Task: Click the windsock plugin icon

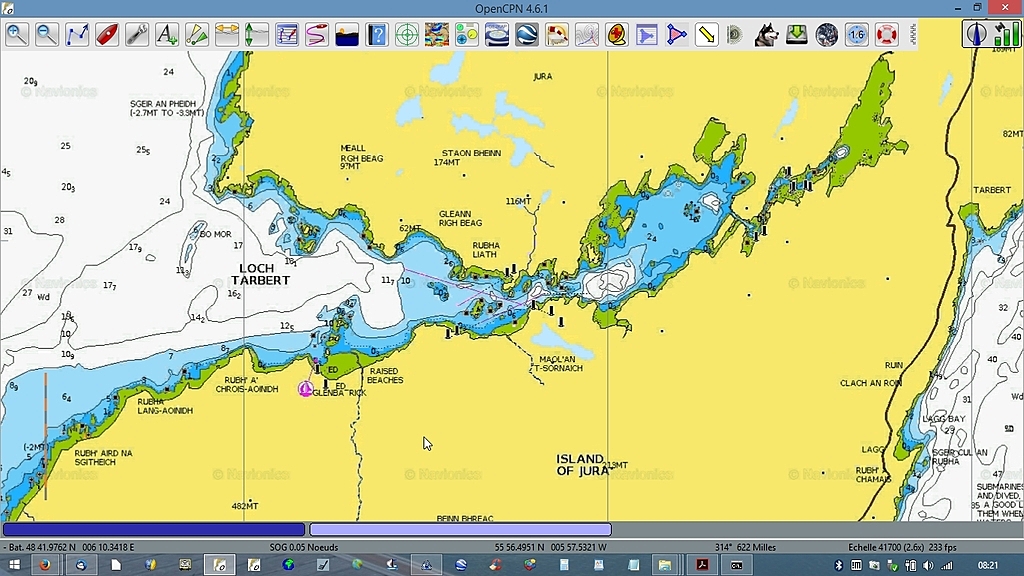Action: 557,35
